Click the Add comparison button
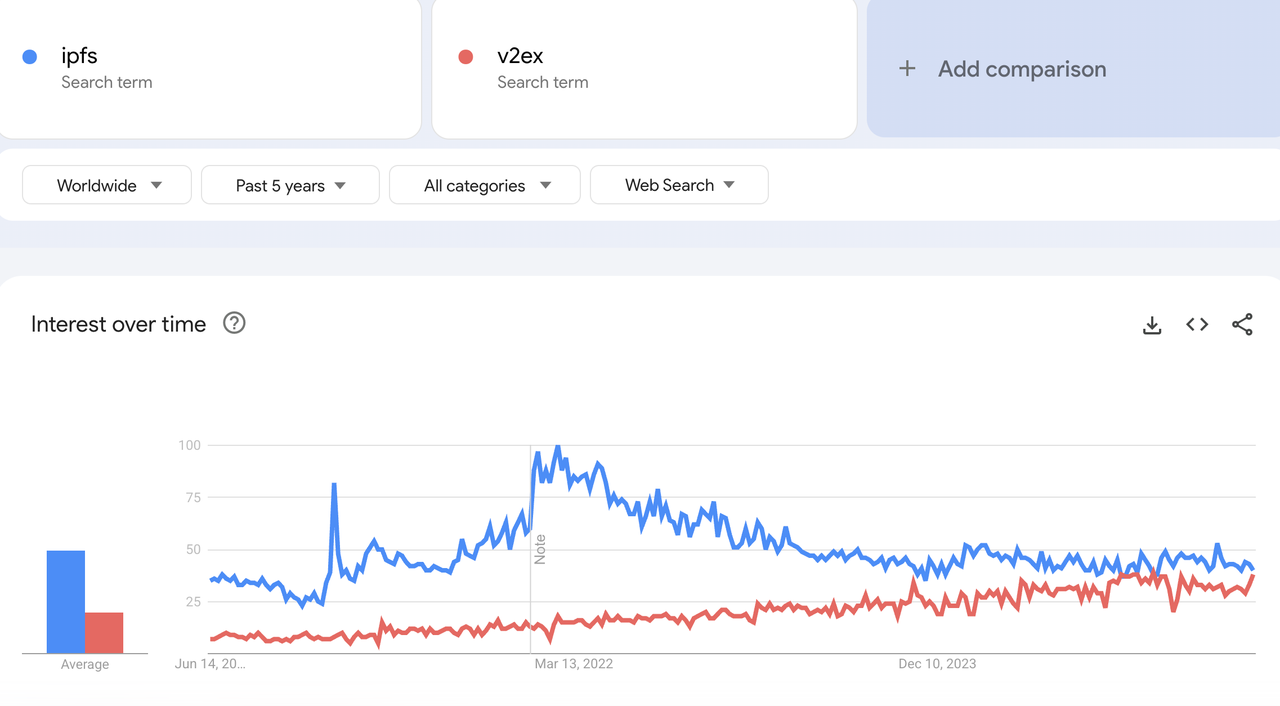This screenshot has width=1280, height=706. point(1021,69)
